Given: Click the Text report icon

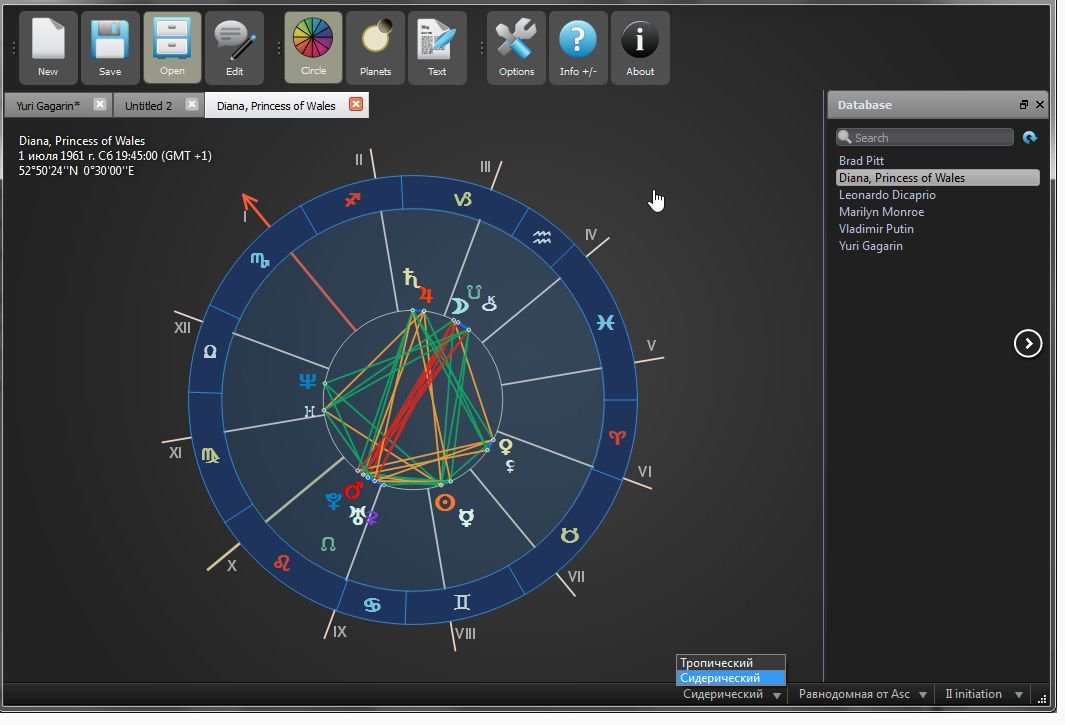Looking at the screenshot, I should (x=438, y=46).
